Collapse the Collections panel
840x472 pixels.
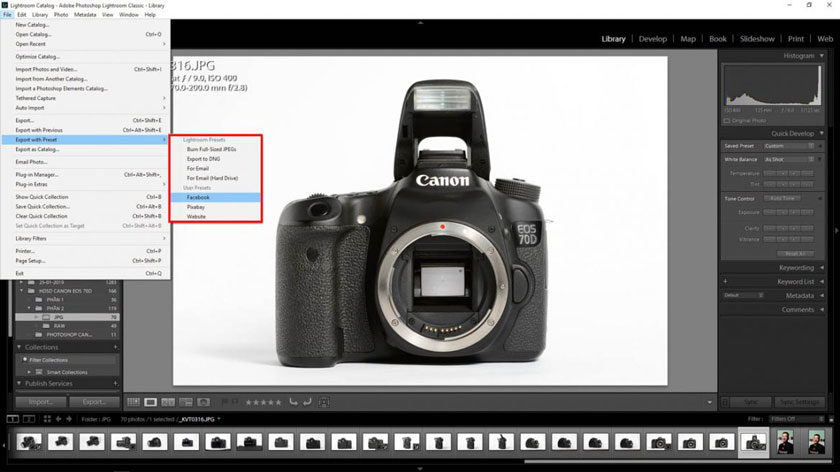click(19, 347)
